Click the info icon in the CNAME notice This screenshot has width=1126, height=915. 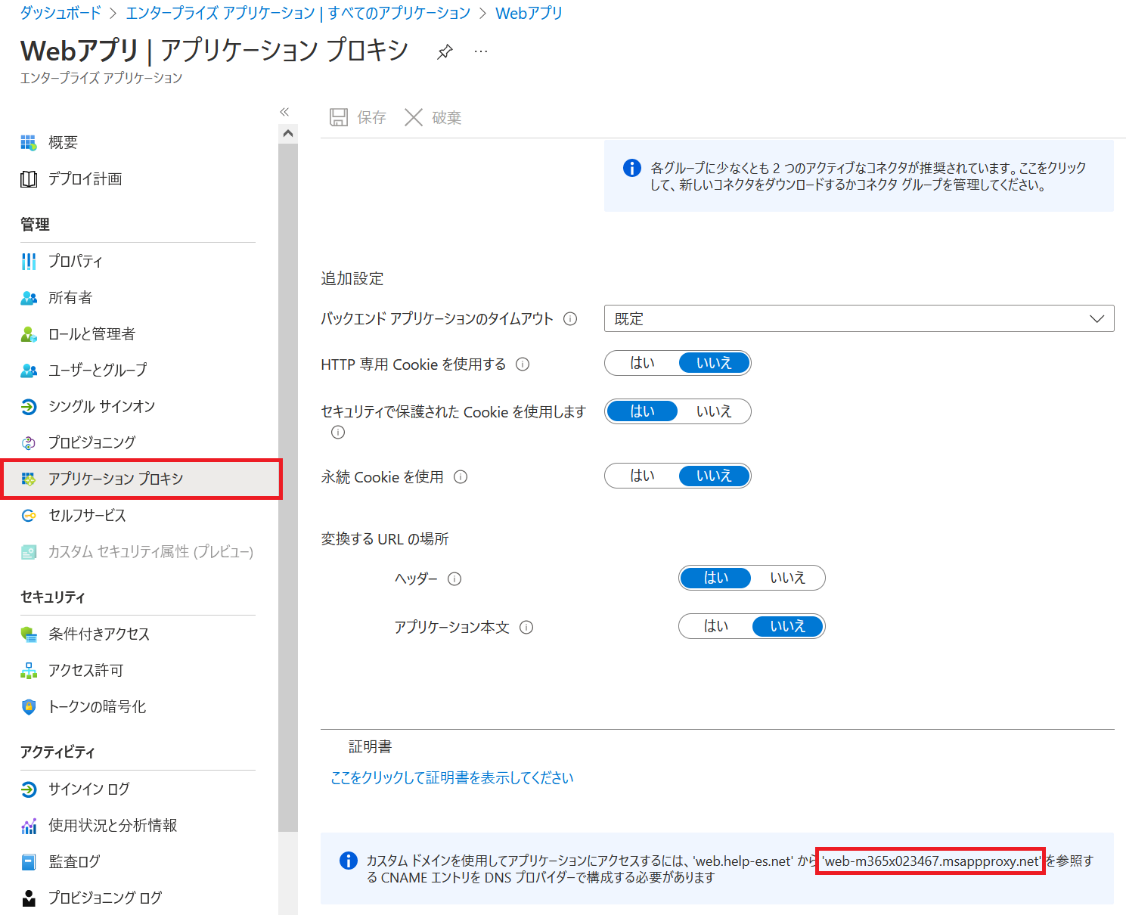click(348, 860)
